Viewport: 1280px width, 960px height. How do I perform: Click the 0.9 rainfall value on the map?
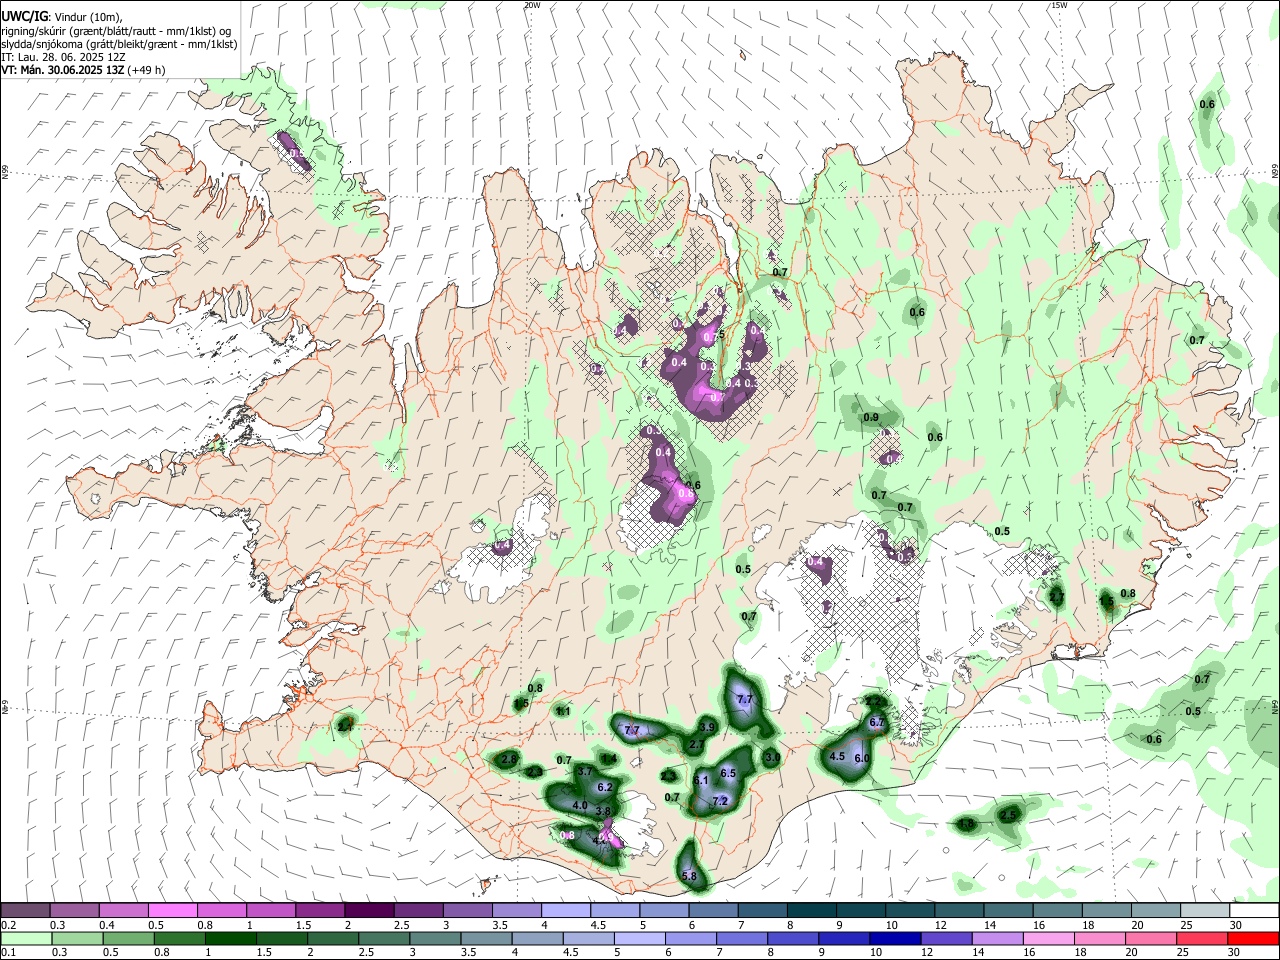point(870,417)
